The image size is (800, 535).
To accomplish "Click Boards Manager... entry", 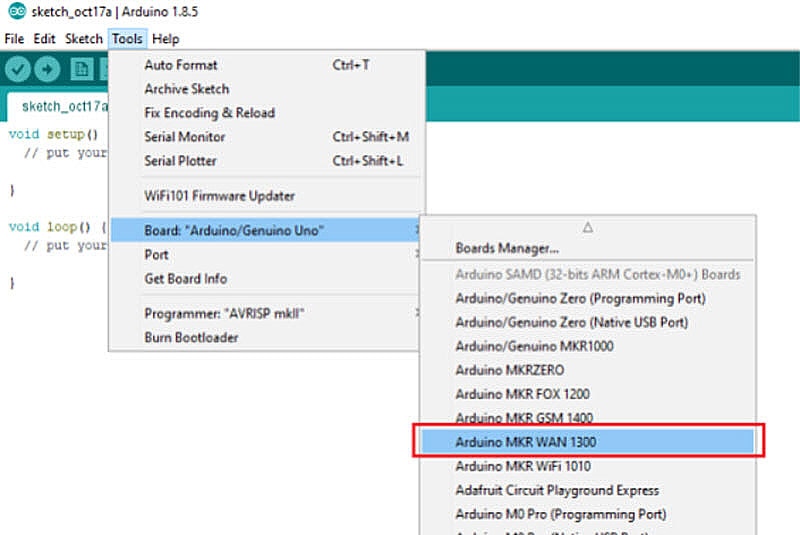I will [507, 248].
